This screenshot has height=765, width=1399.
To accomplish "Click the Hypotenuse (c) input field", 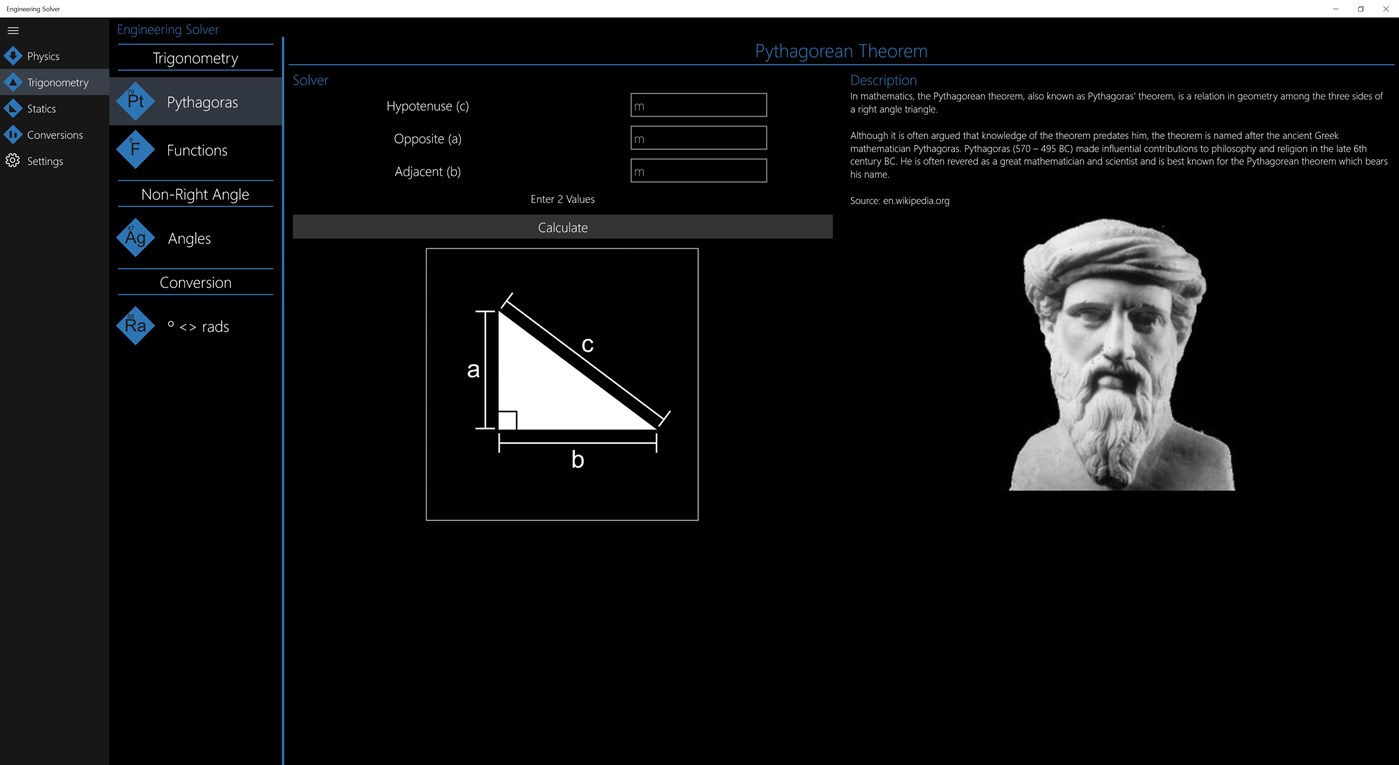I will click(698, 104).
